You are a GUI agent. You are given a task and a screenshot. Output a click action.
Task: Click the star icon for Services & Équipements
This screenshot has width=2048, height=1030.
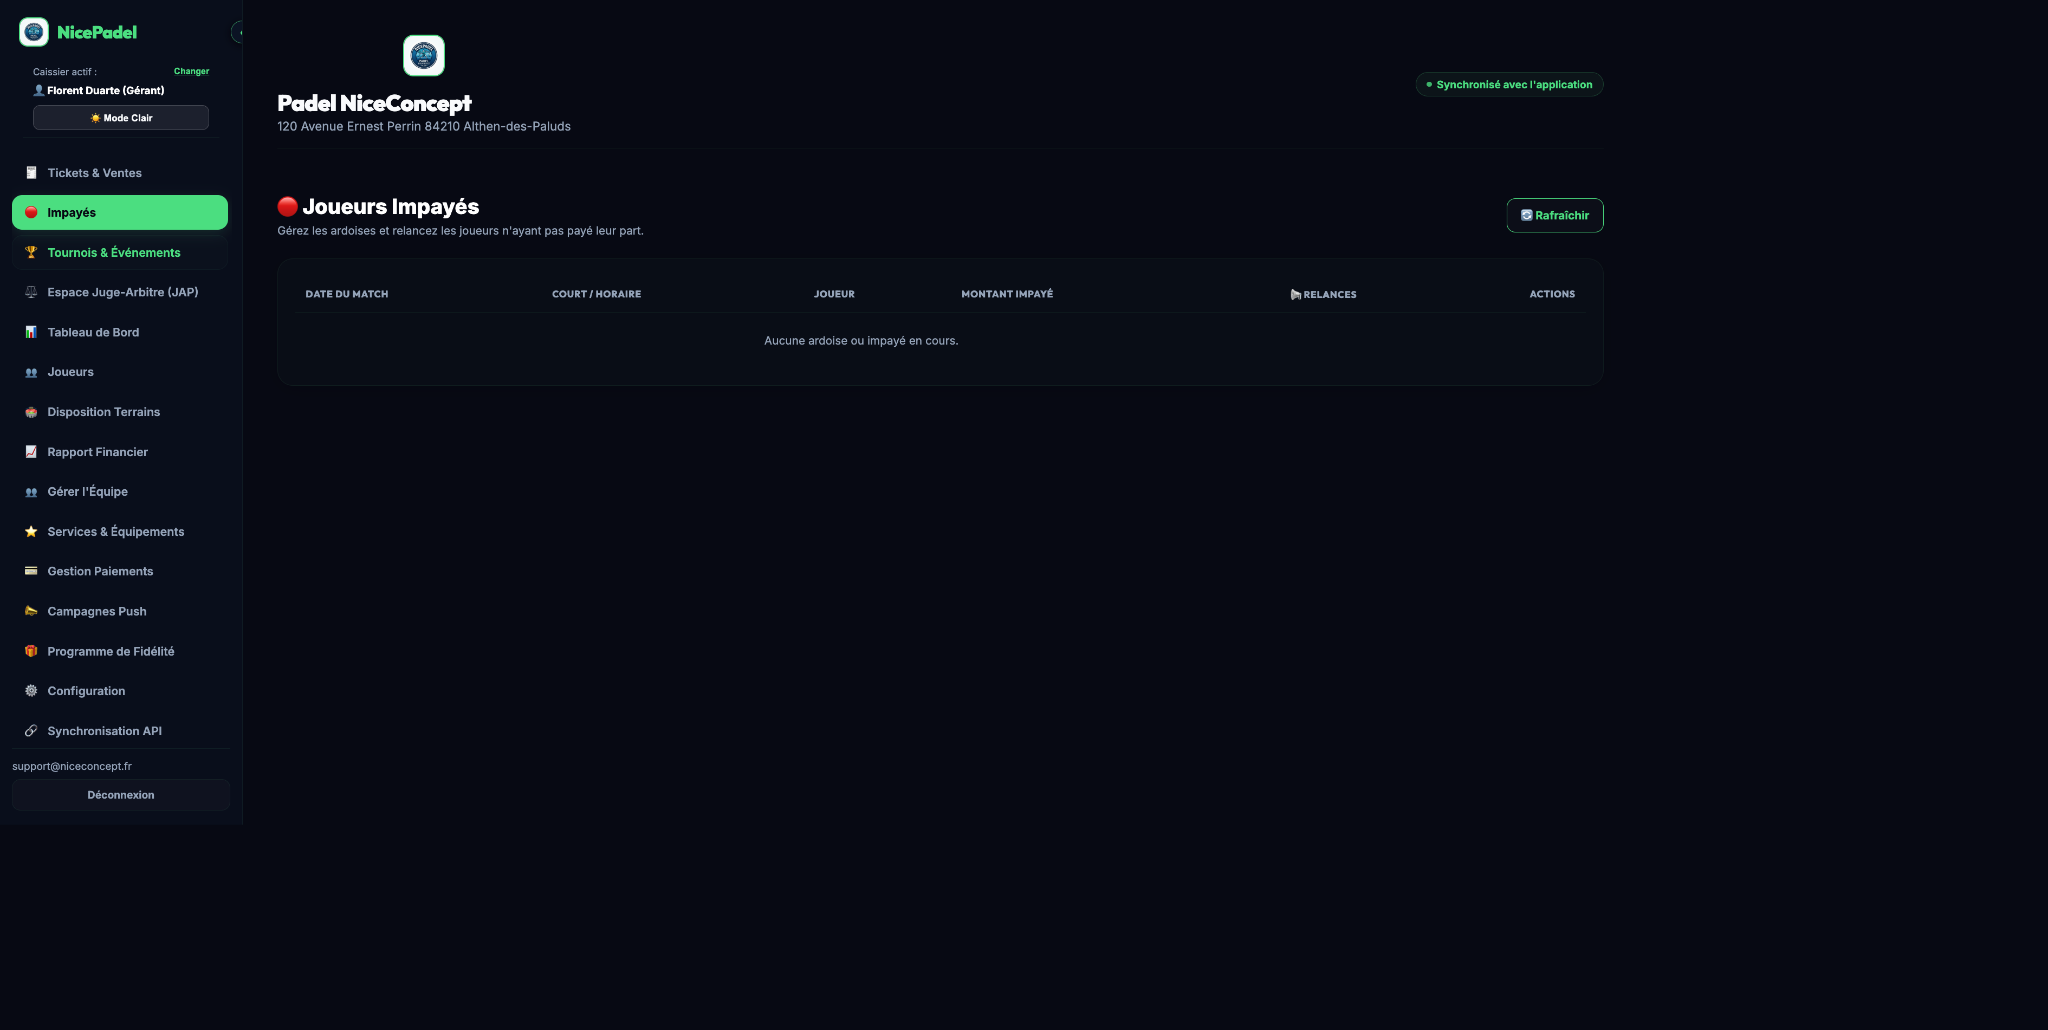[x=31, y=532]
